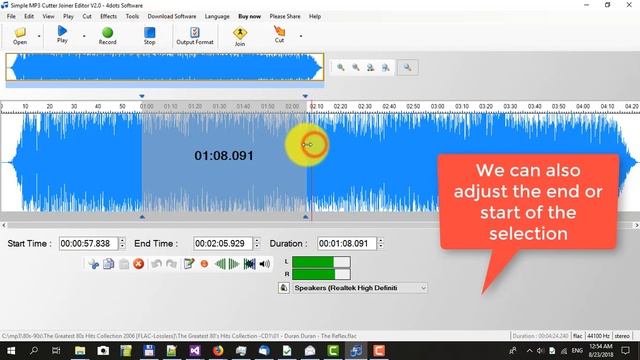Open the Edit menu

(x=29, y=16)
